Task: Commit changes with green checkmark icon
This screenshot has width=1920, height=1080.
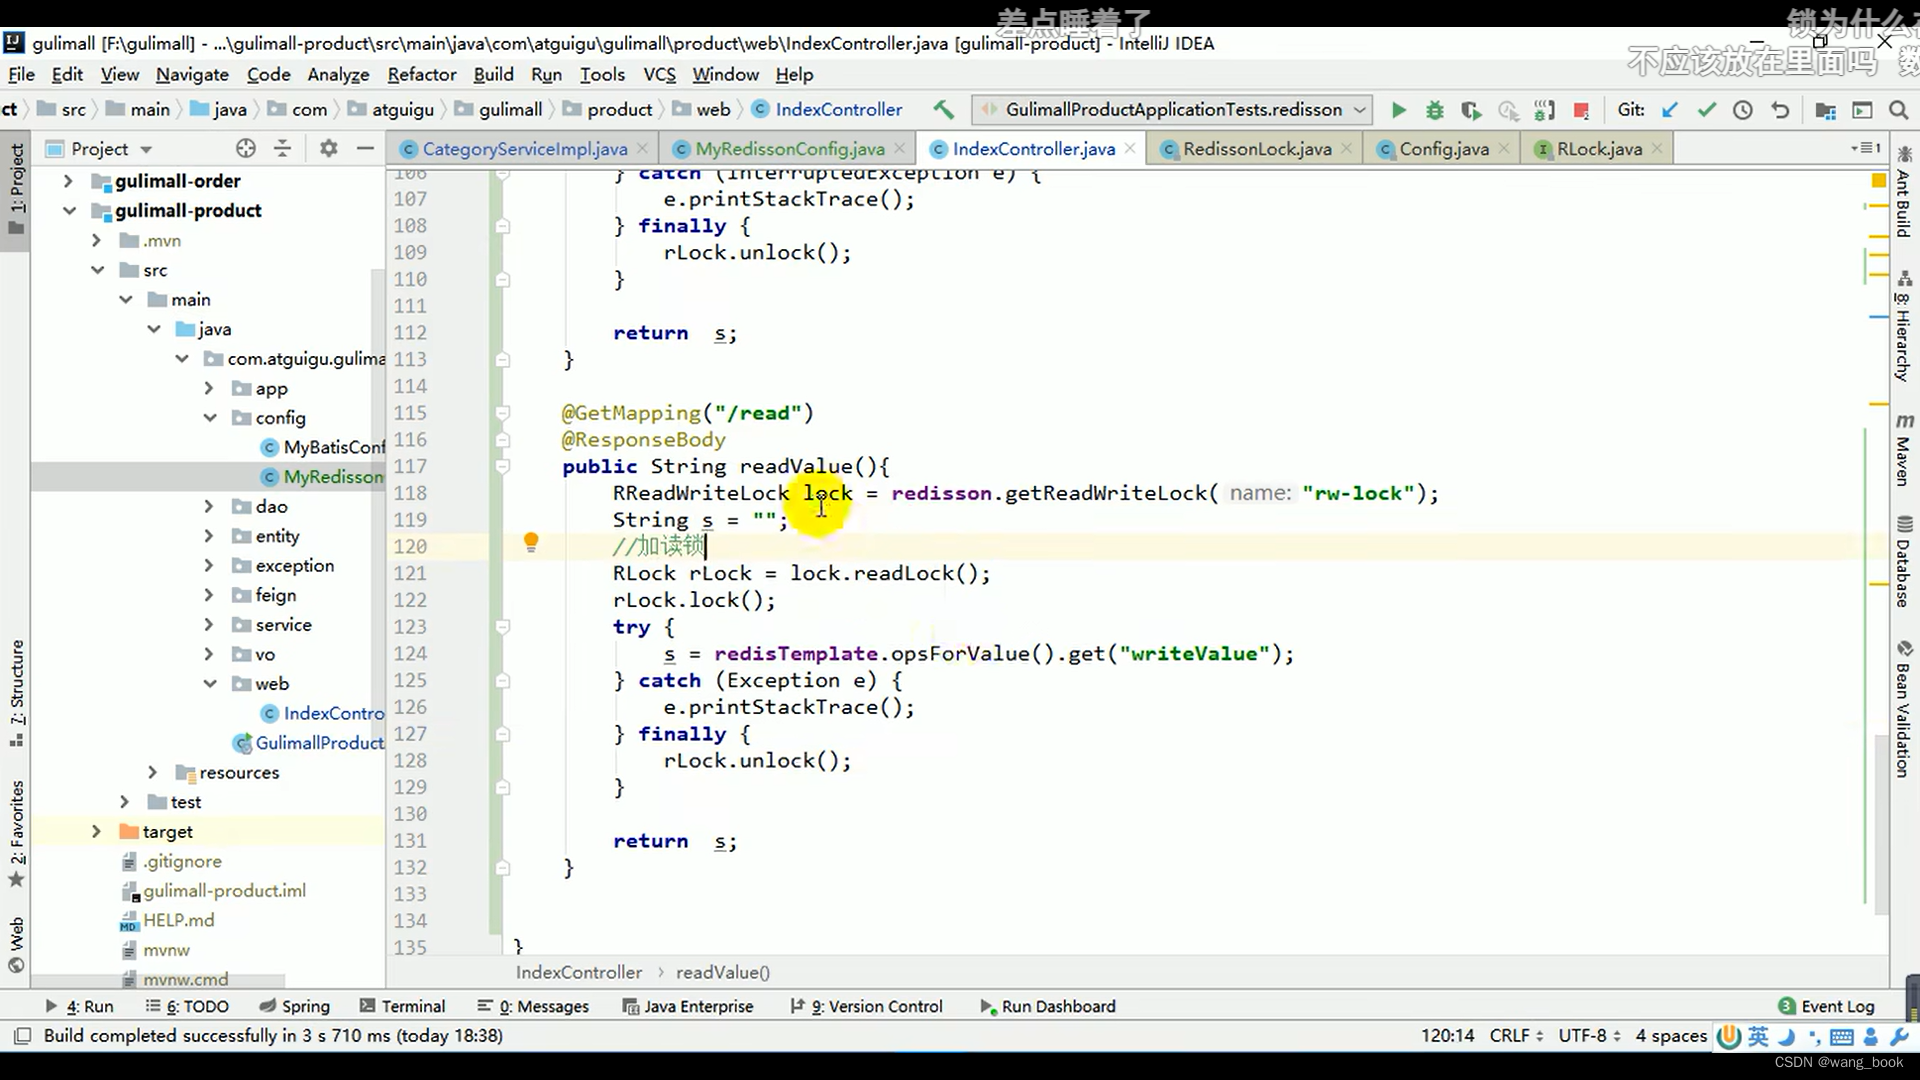Action: click(x=1706, y=110)
